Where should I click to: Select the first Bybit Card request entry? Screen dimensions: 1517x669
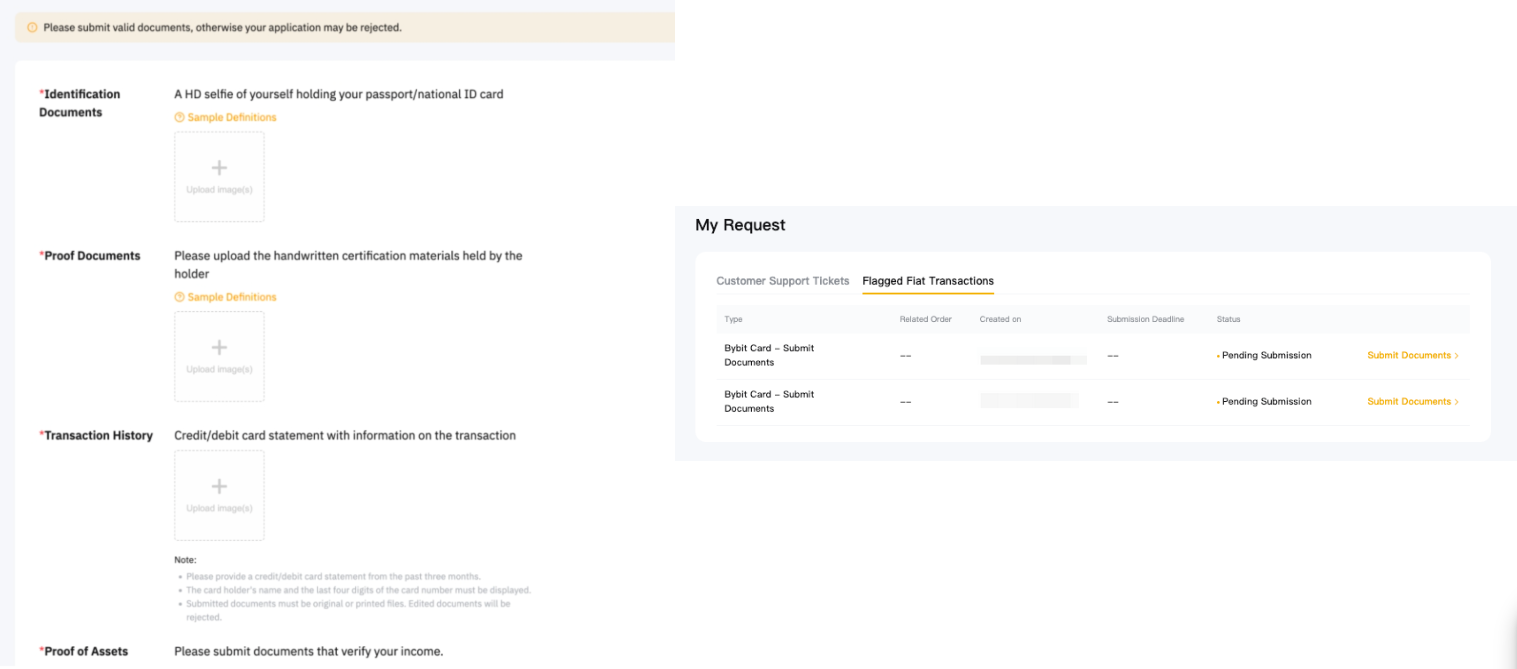(x=769, y=355)
